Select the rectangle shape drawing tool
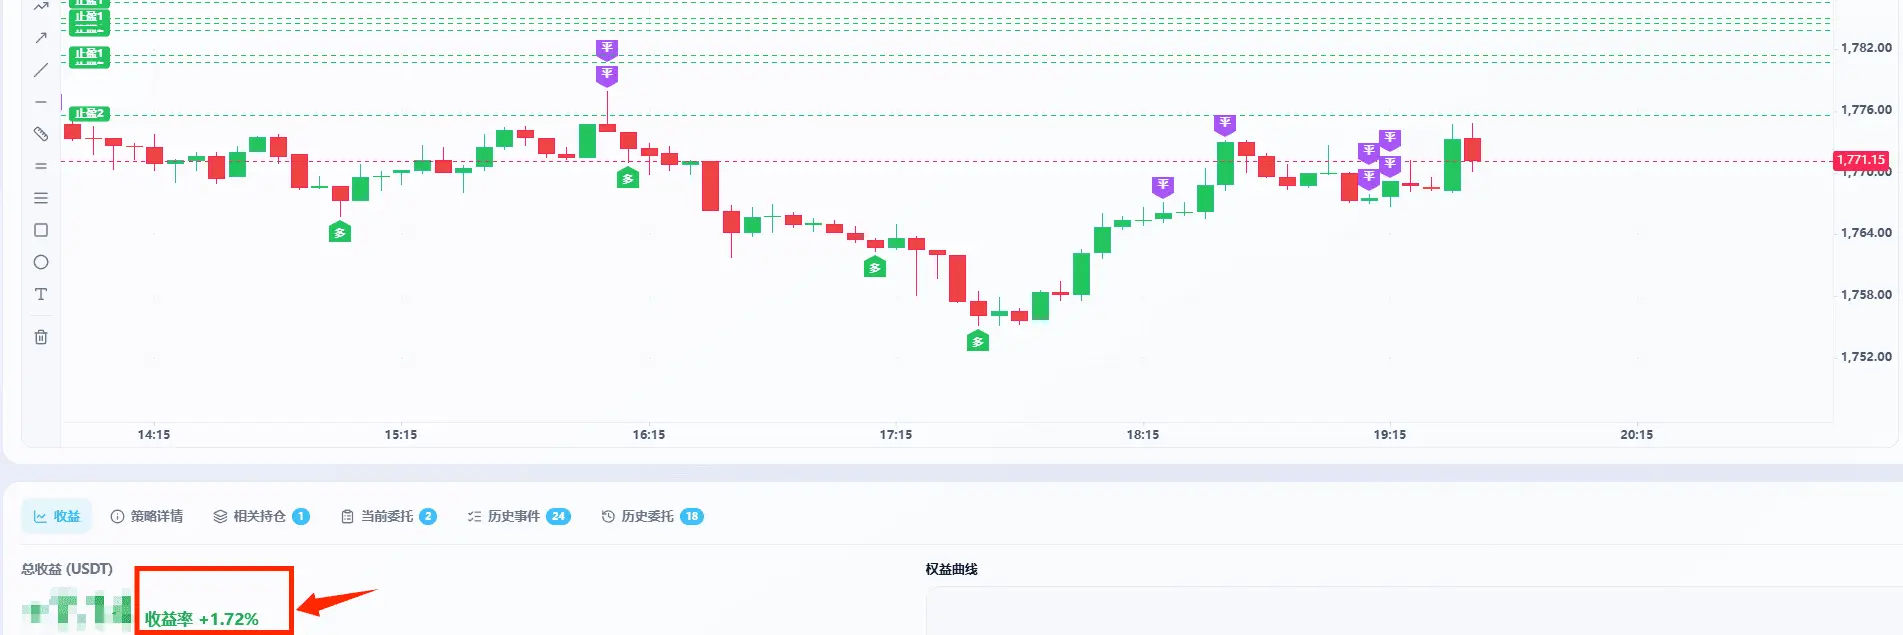Screen dimensions: 1903x635 pos(41,230)
